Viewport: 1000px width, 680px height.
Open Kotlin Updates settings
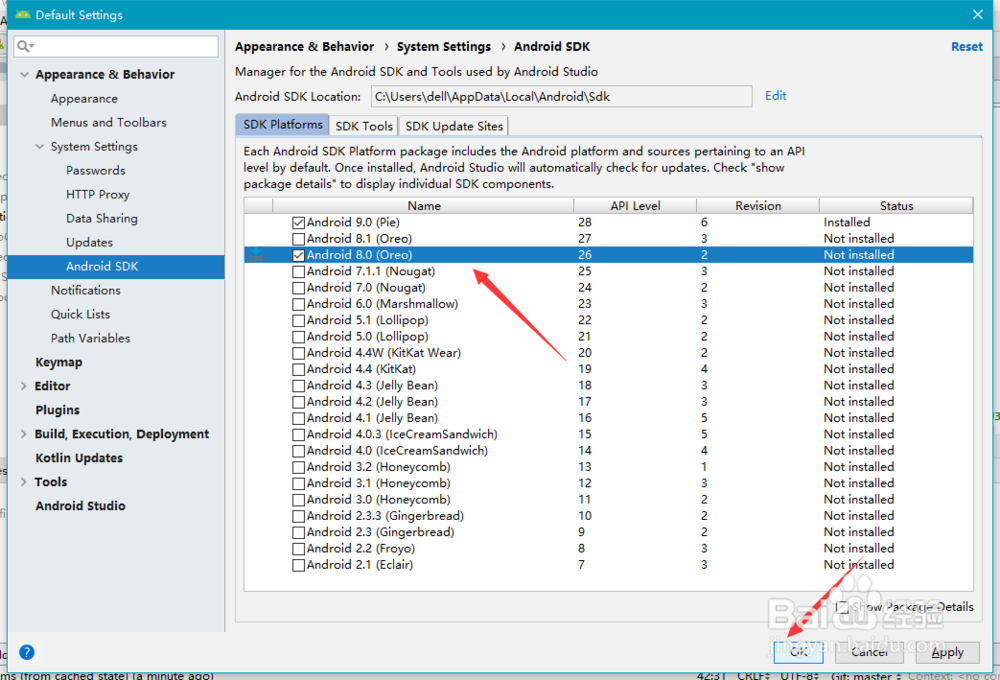79,458
